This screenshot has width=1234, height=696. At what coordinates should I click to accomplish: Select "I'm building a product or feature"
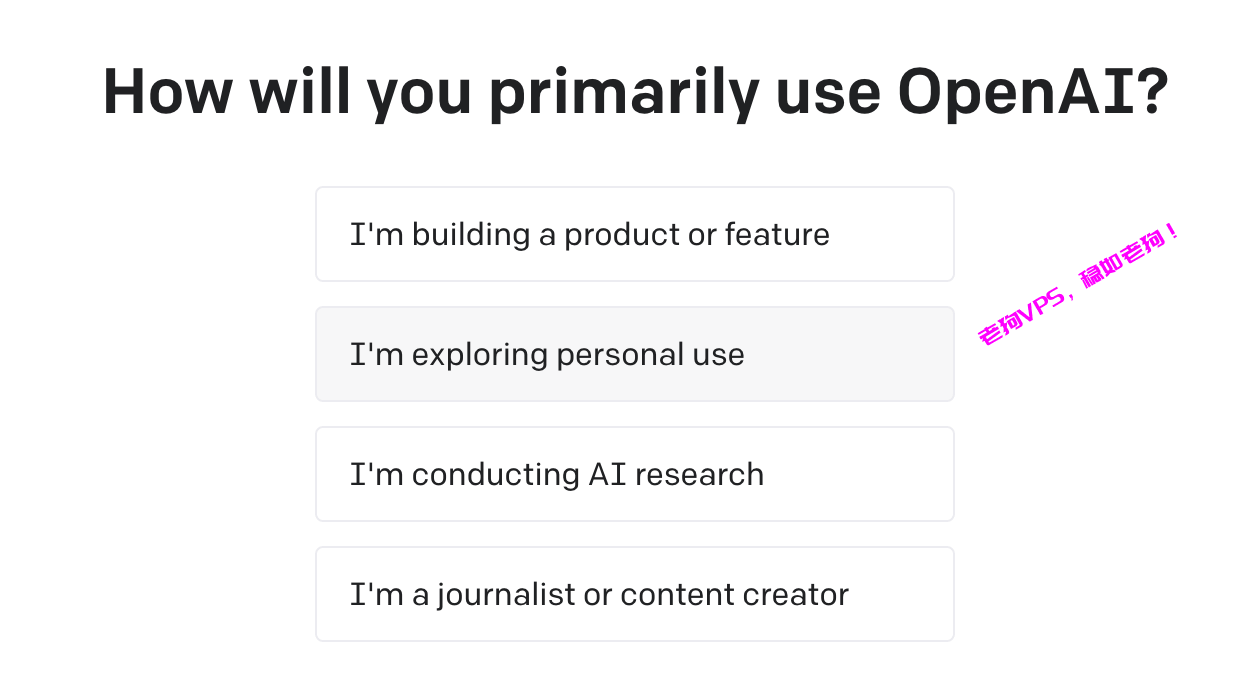[634, 234]
